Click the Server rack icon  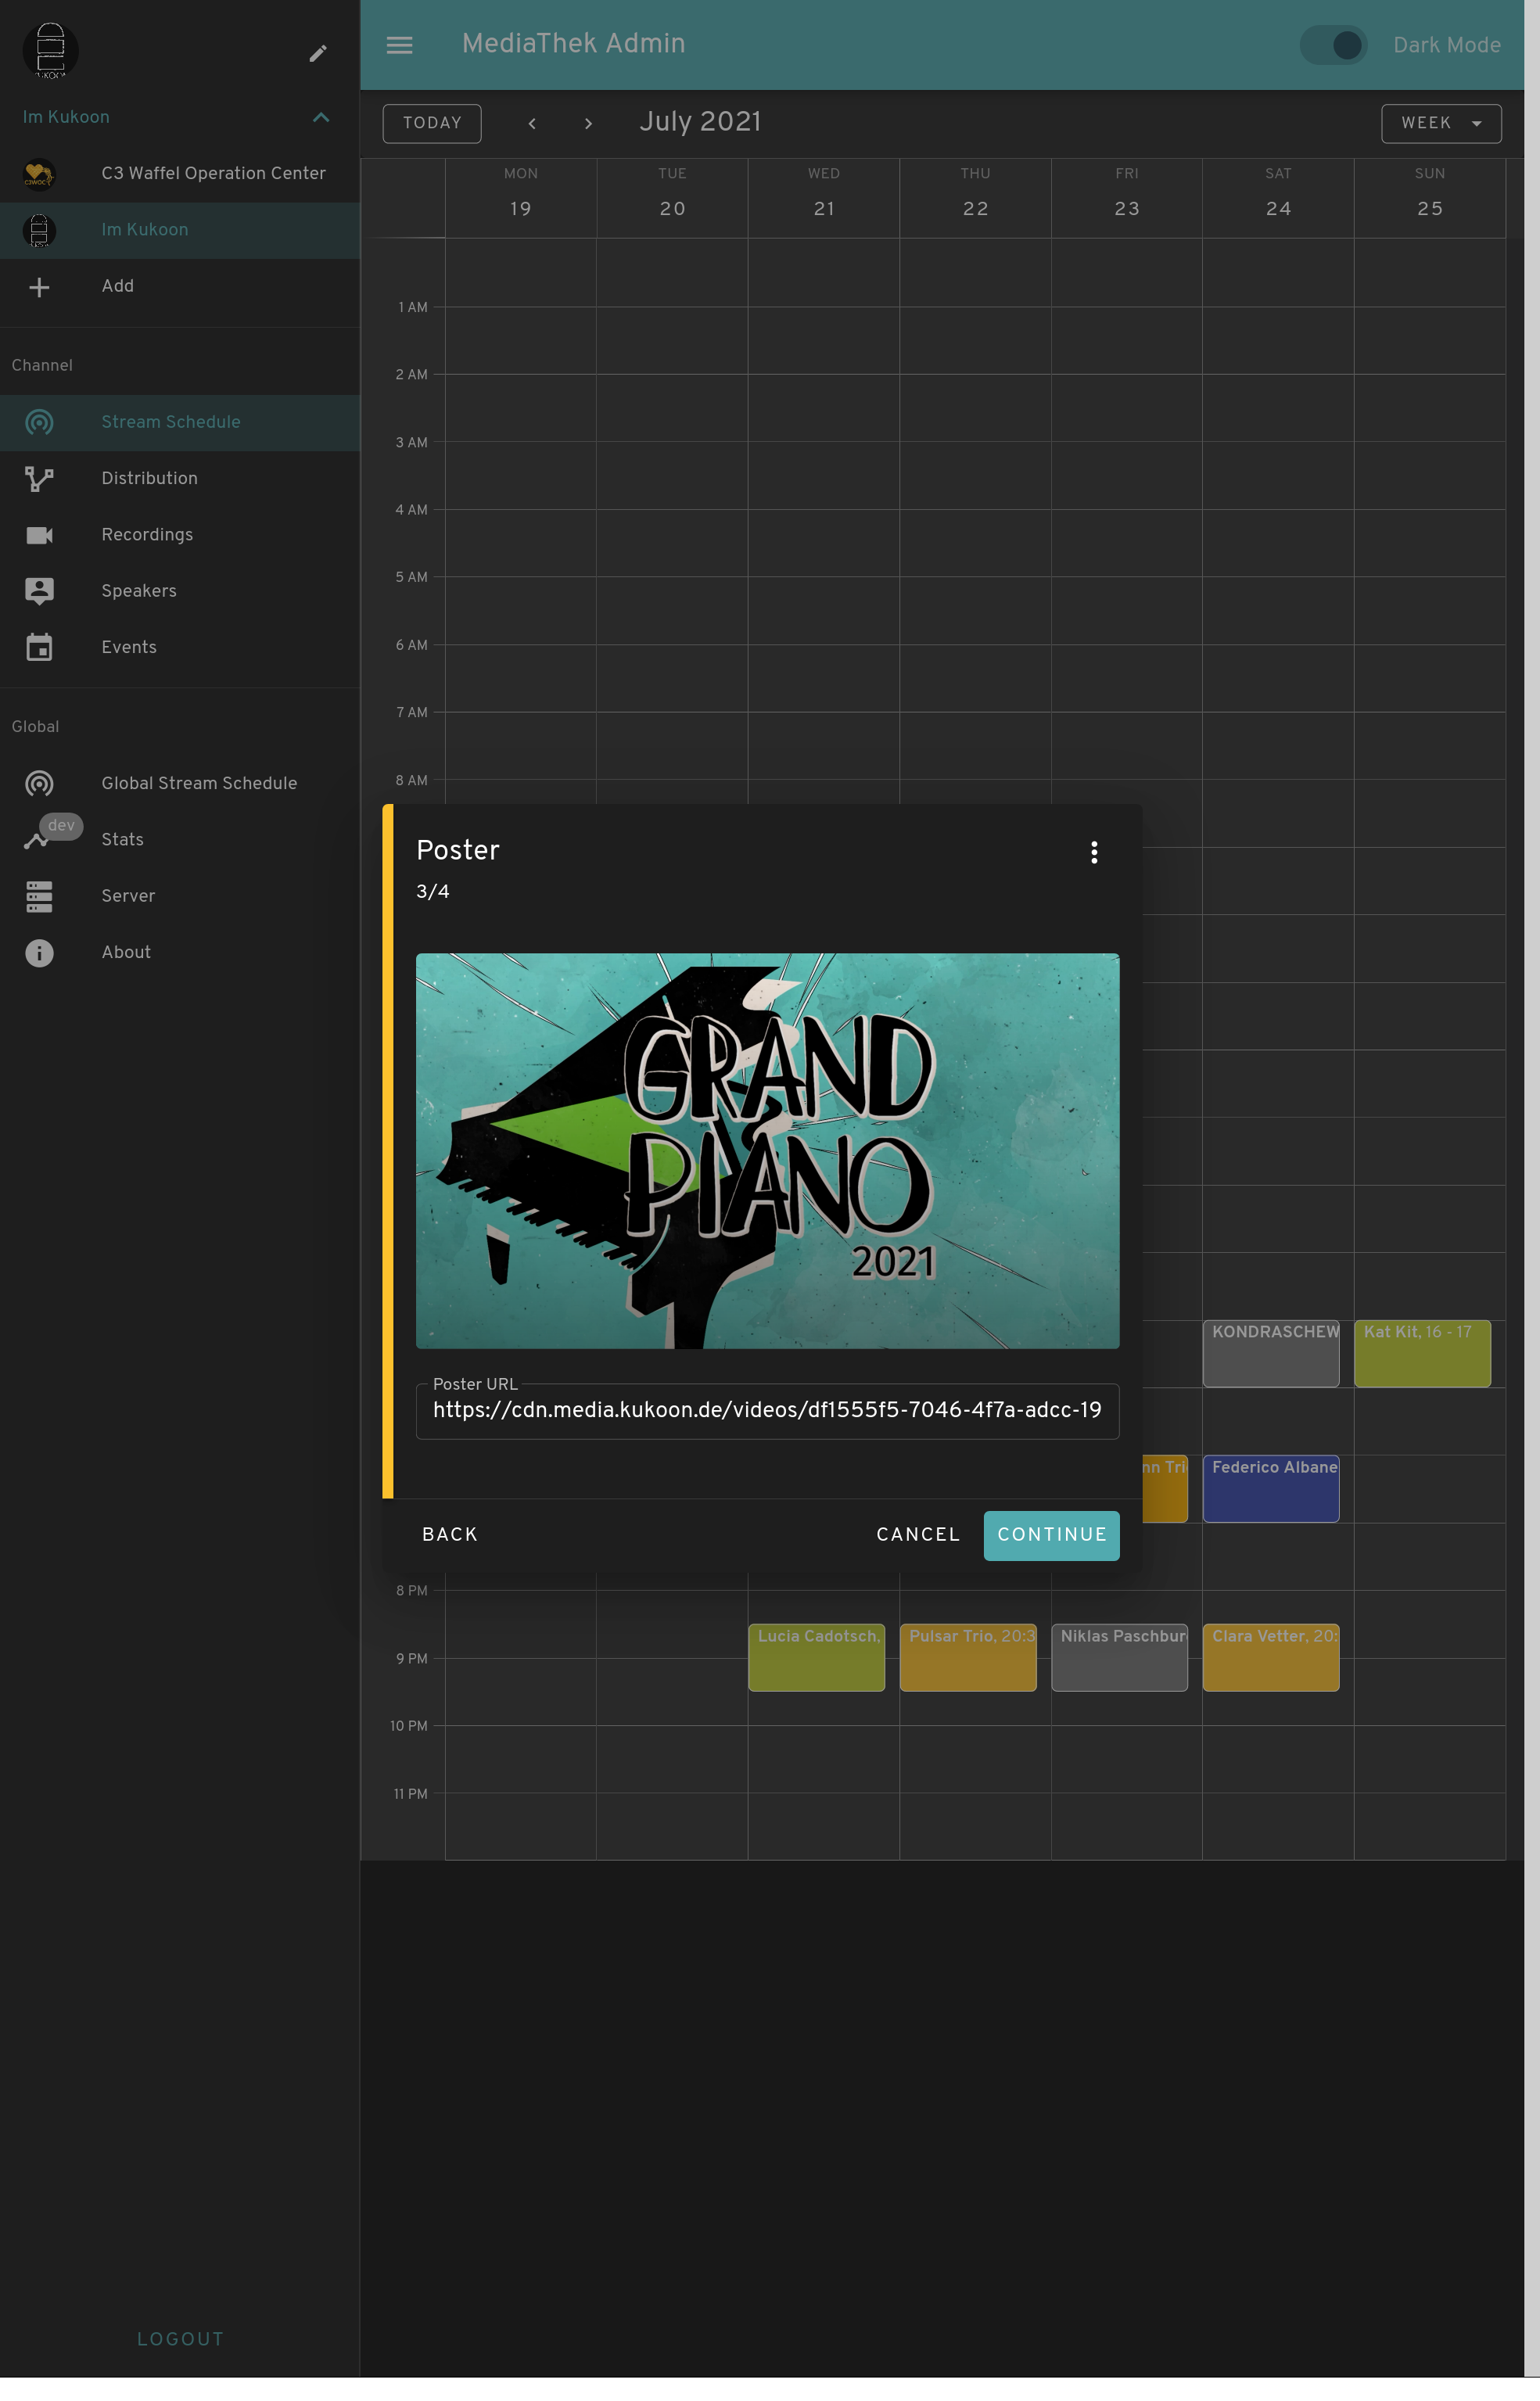pyautogui.click(x=39, y=896)
